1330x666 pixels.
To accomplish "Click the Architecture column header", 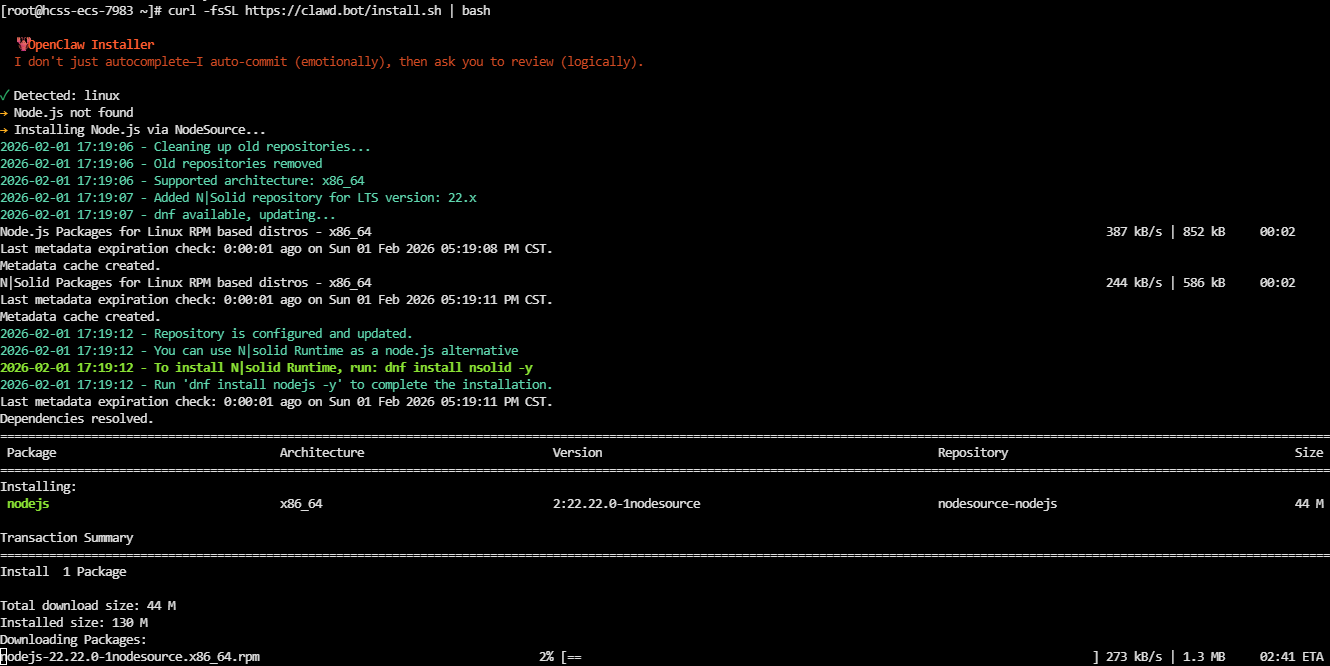I will 322,453.
